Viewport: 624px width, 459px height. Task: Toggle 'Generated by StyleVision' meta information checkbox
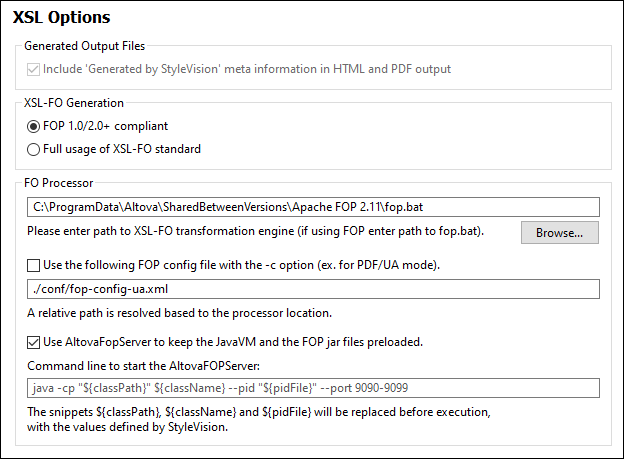pos(34,69)
